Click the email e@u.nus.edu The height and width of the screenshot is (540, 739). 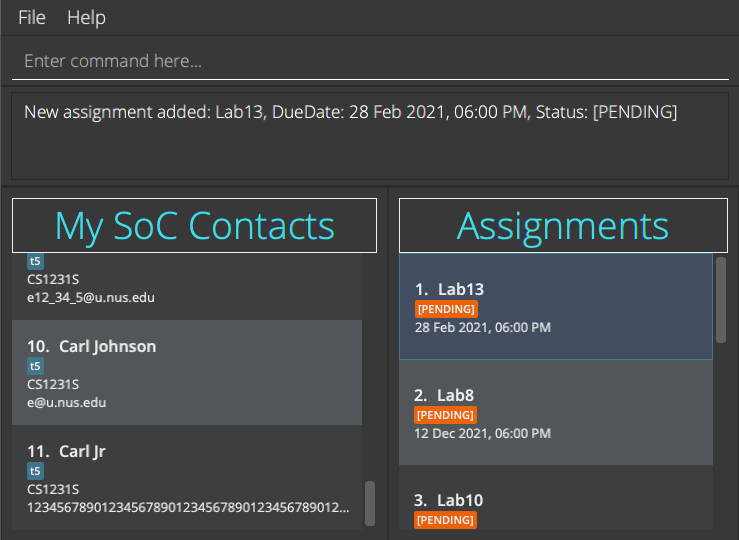tap(66, 403)
